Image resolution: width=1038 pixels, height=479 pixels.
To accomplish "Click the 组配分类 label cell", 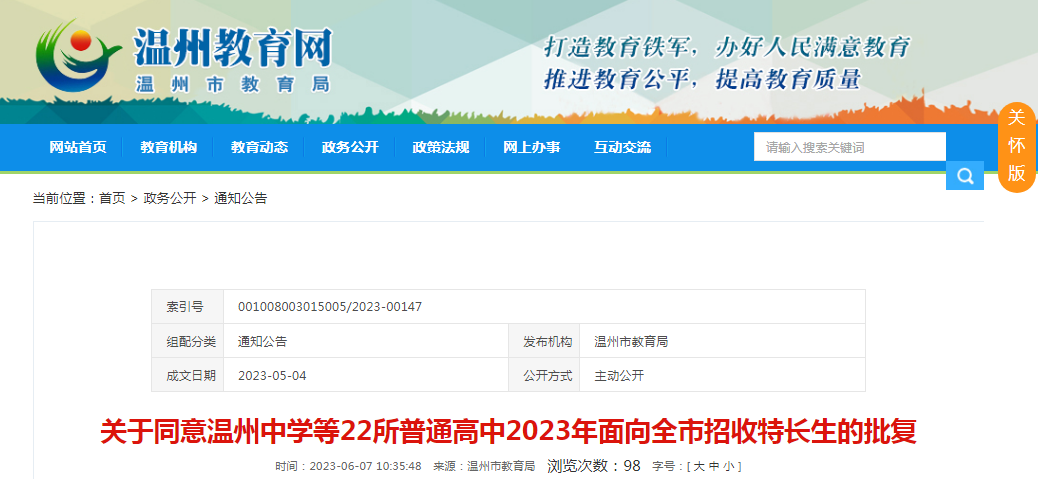I will point(188,341).
